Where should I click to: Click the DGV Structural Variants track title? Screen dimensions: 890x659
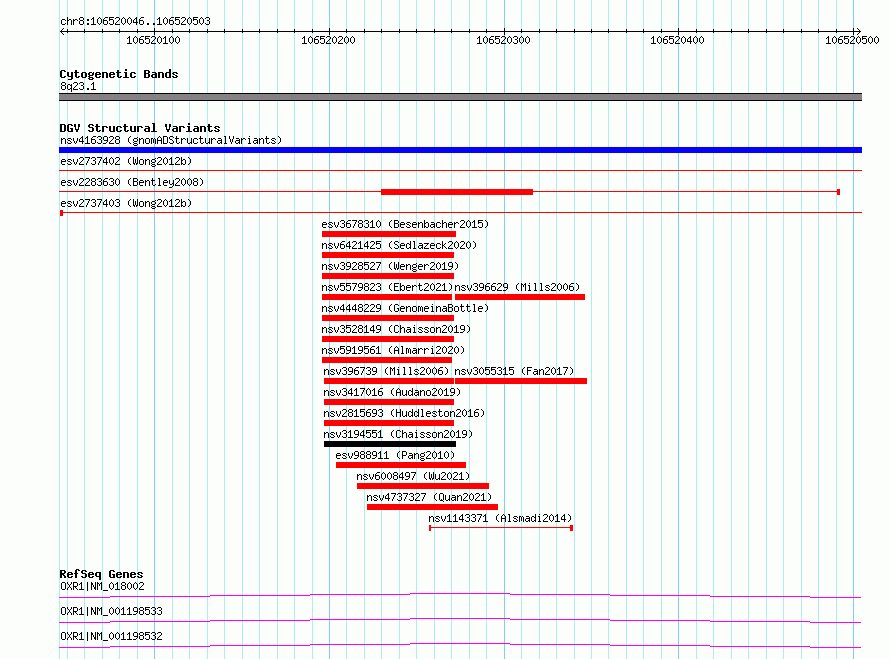click(140, 128)
